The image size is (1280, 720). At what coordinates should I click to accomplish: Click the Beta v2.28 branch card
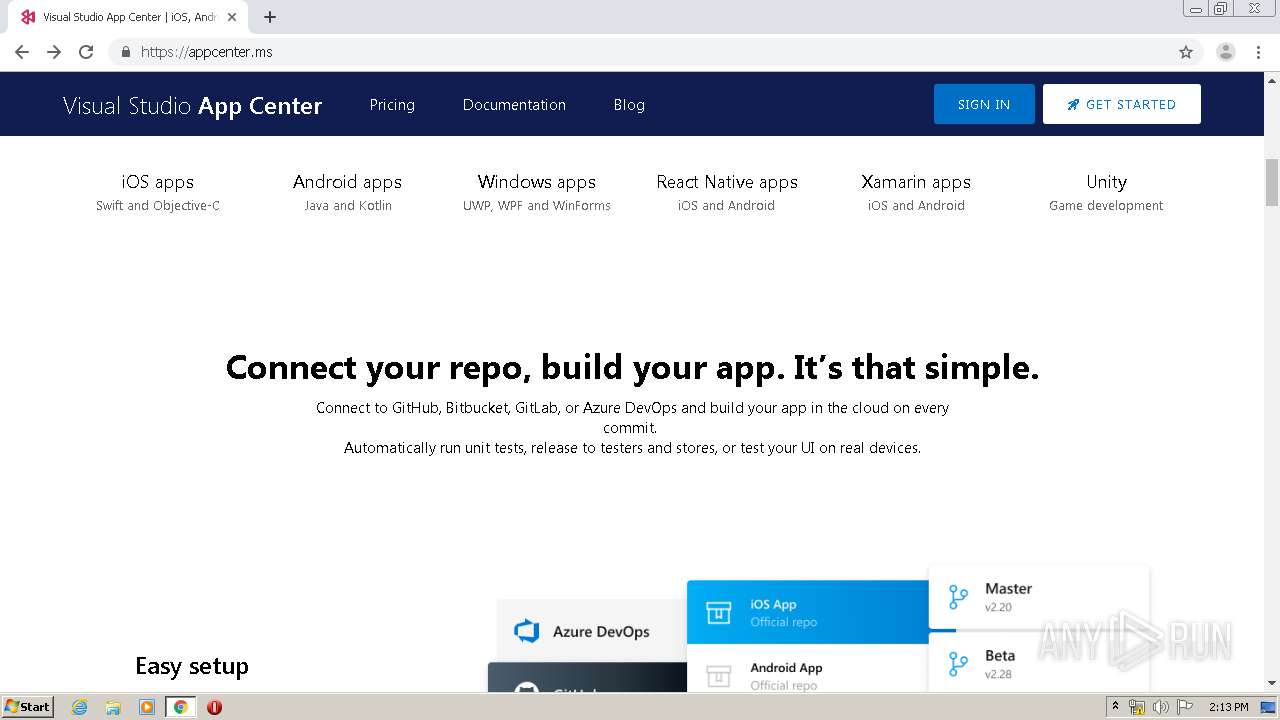tap(1039, 662)
